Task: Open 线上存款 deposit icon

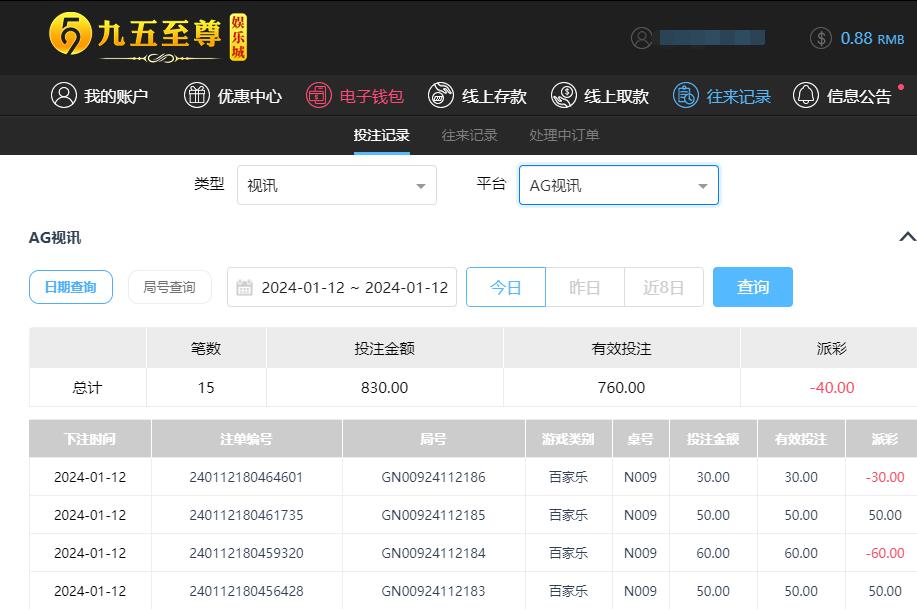Action: click(440, 95)
